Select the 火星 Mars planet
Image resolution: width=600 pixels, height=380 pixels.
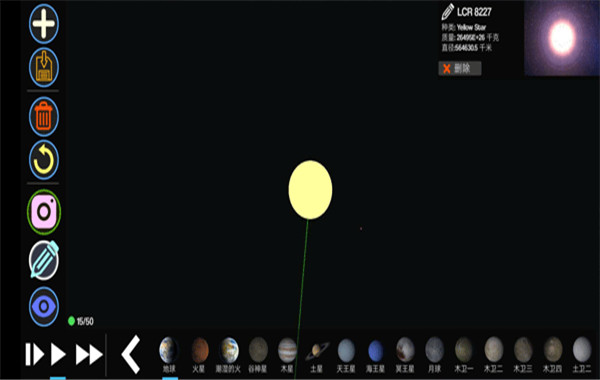pos(199,355)
